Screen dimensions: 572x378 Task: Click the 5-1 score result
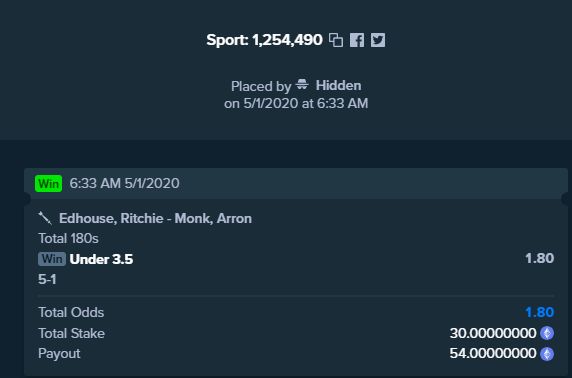pos(47,279)
